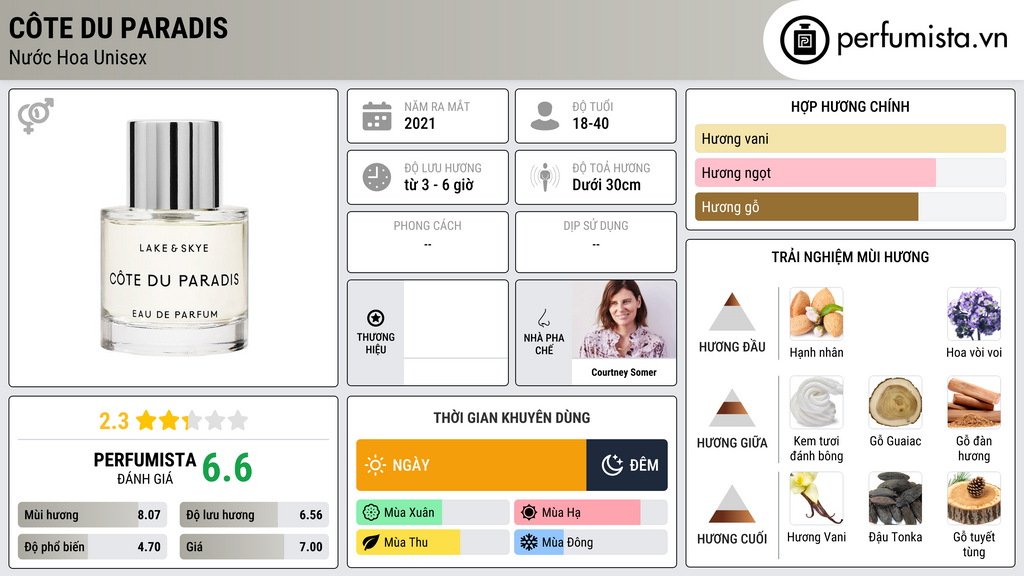Click the Độ lưu hương 6.56 score bar
This screenshot has height=576, width=1024.
254,515
